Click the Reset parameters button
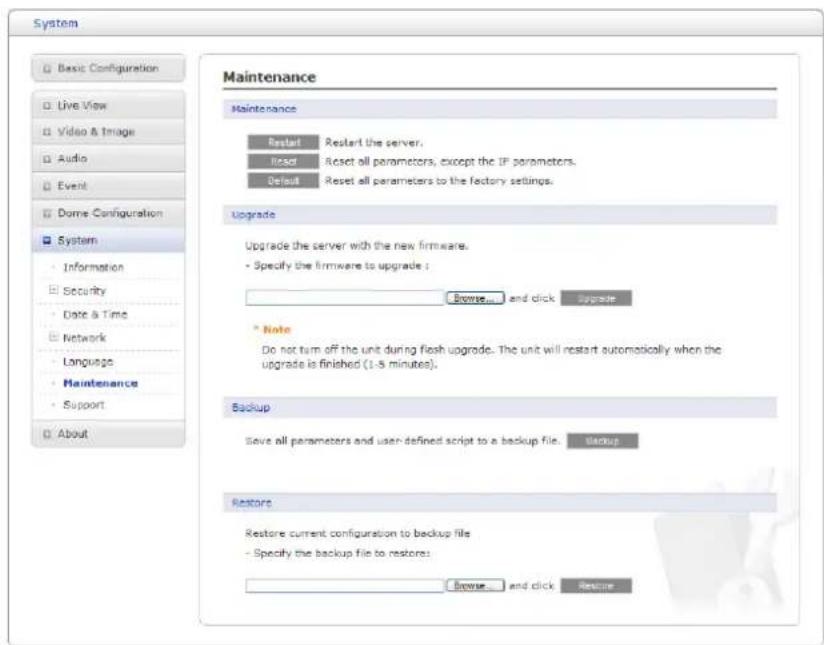This screenshot has width=824, height=645. tap(283, 161)
